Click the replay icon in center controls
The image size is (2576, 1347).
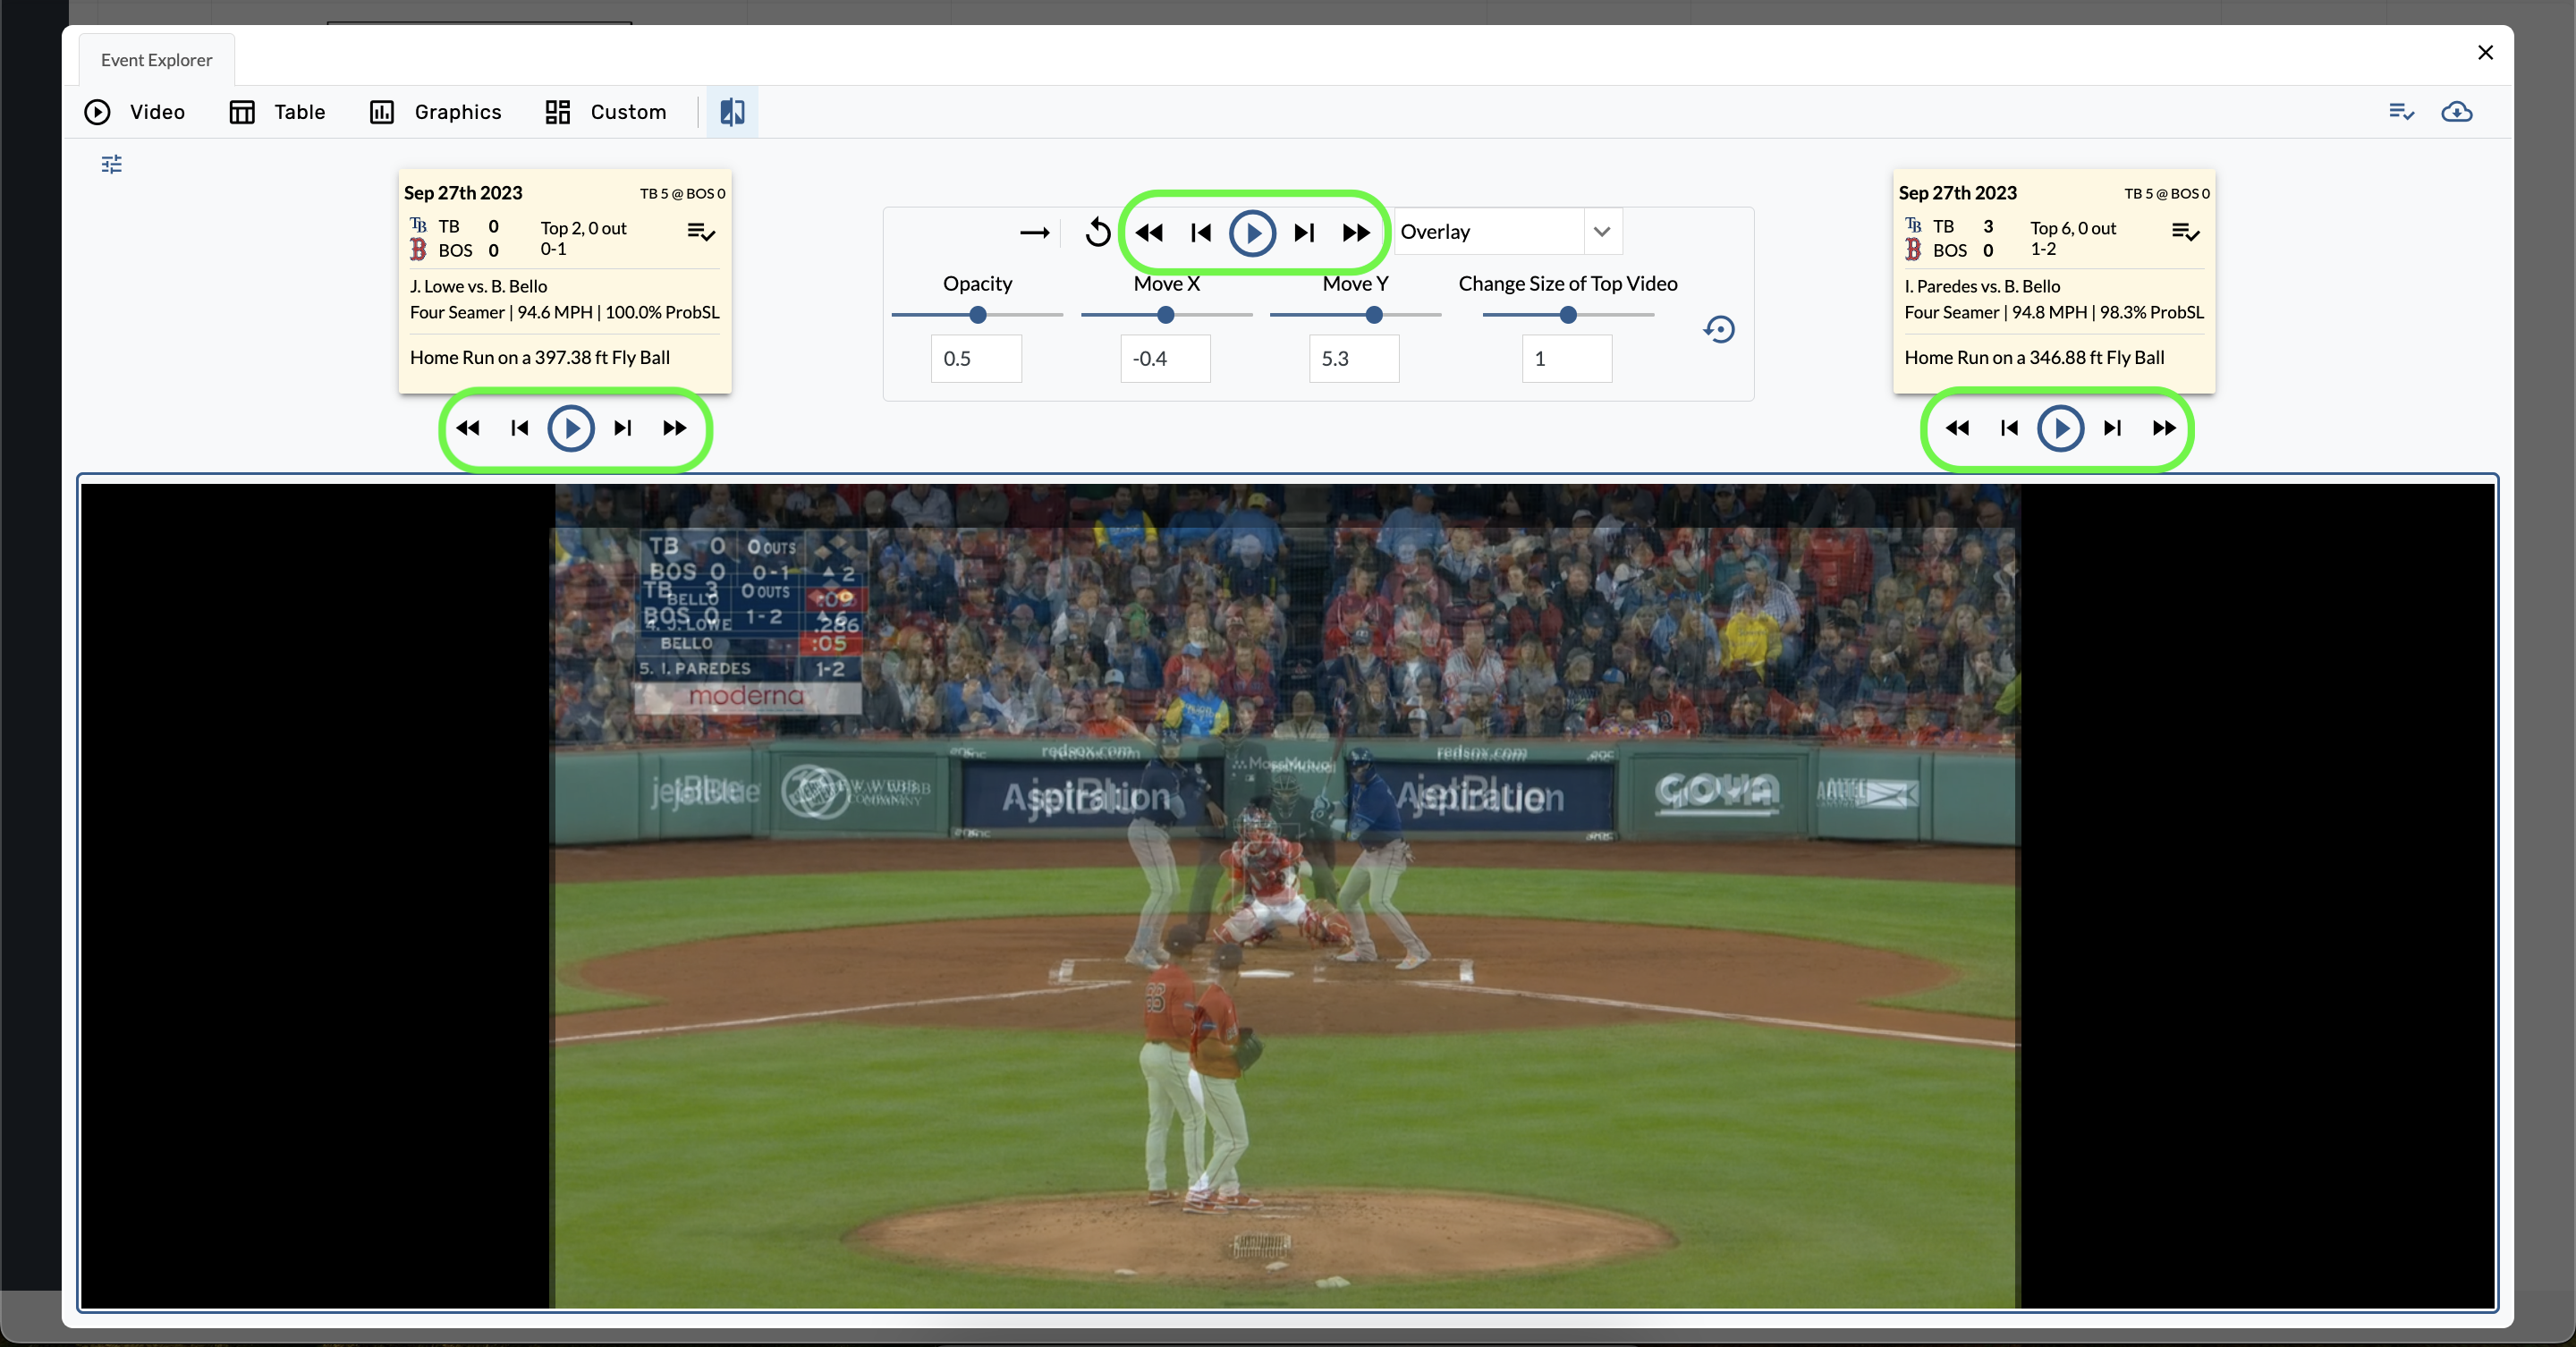pyautogui.click(x=1097, y=232)
